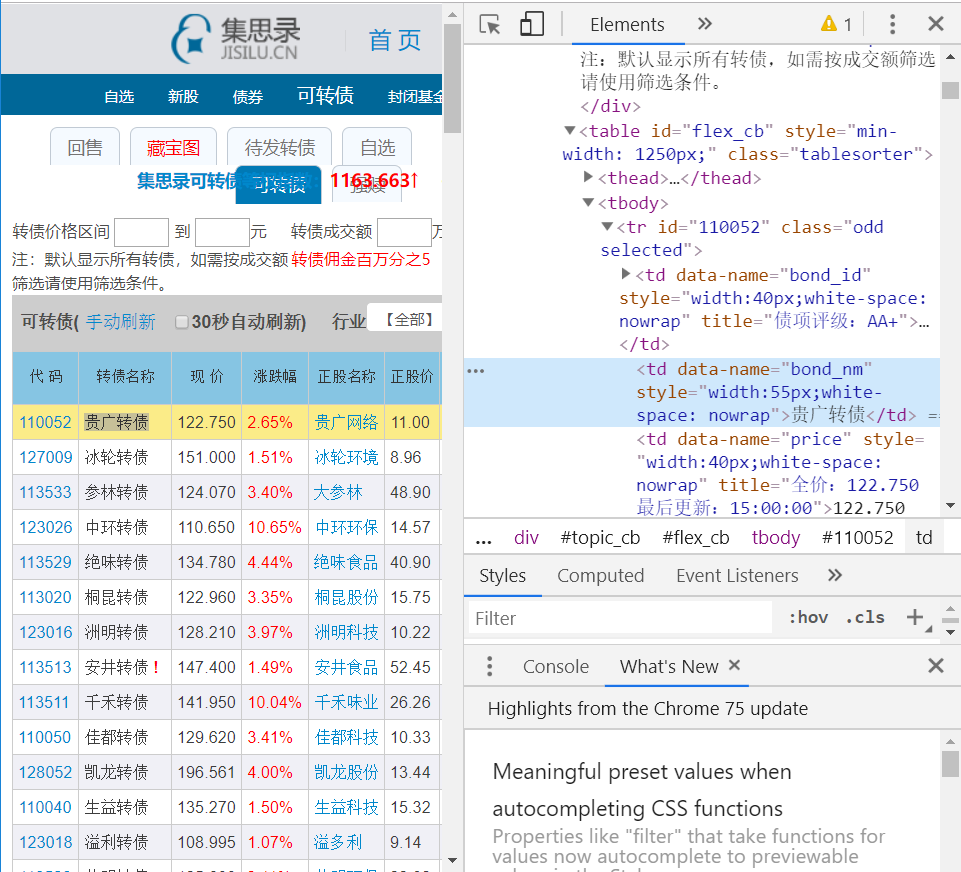Select #110052 in the breadcrumb

(x=857, y=538)
